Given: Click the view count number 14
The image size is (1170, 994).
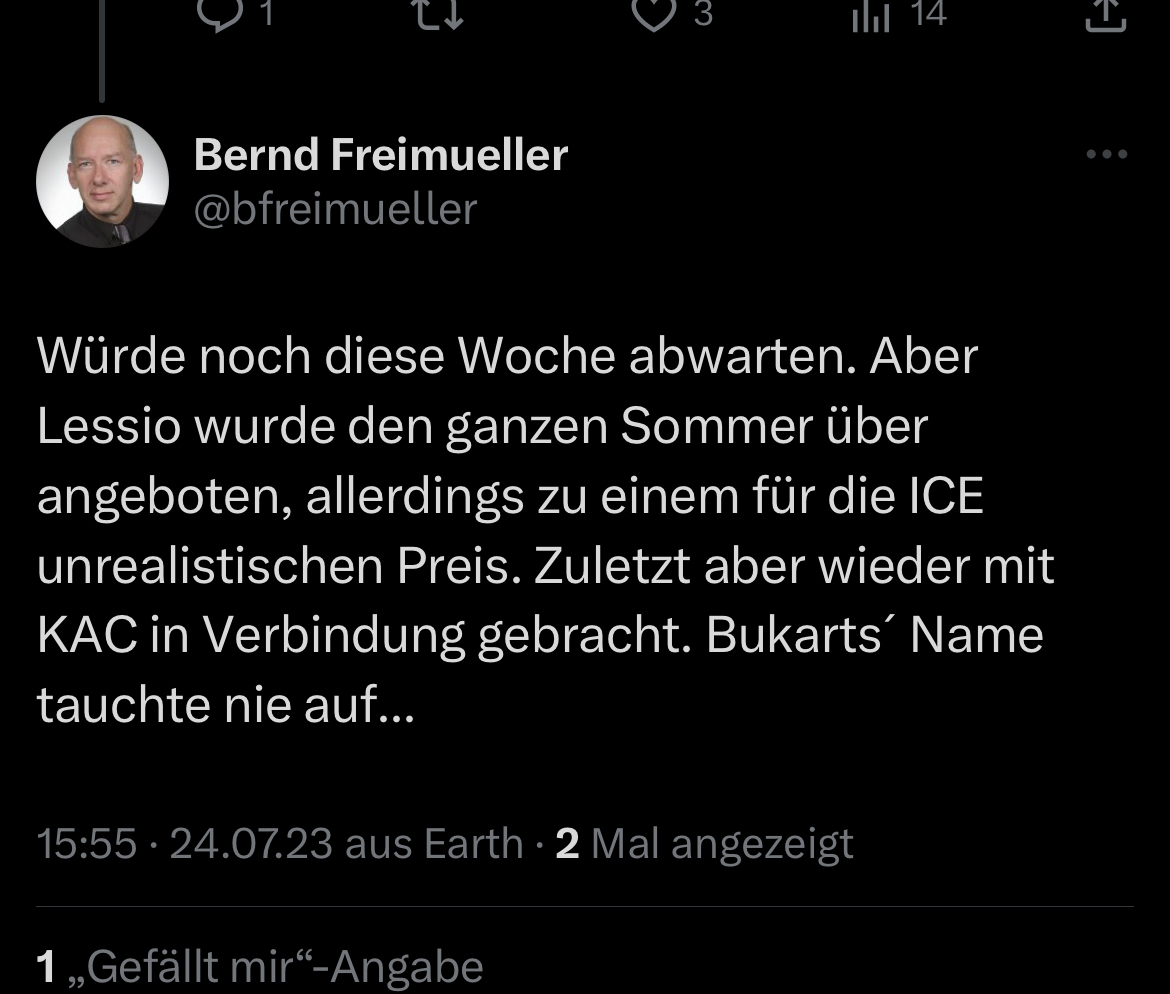Looking at the screenshot, I should tap(929, 12).
